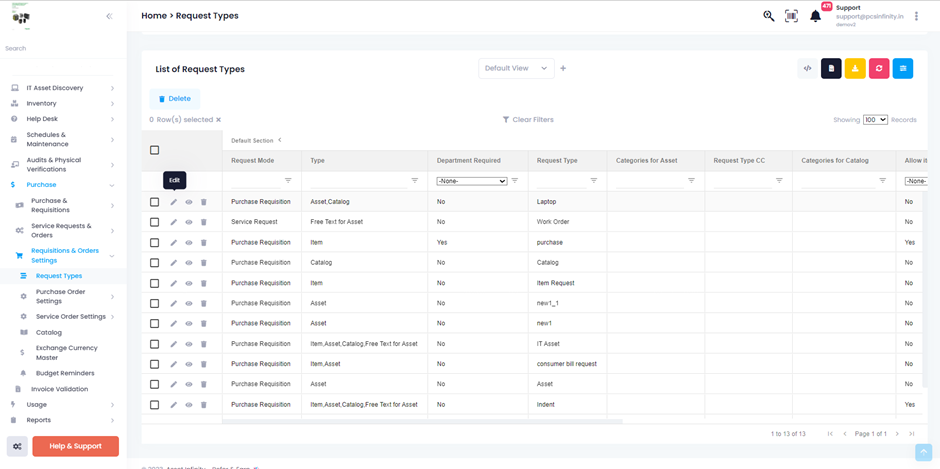View the Asset row with eye icon
Screen dimensions: 940x469
coord(189,384)
